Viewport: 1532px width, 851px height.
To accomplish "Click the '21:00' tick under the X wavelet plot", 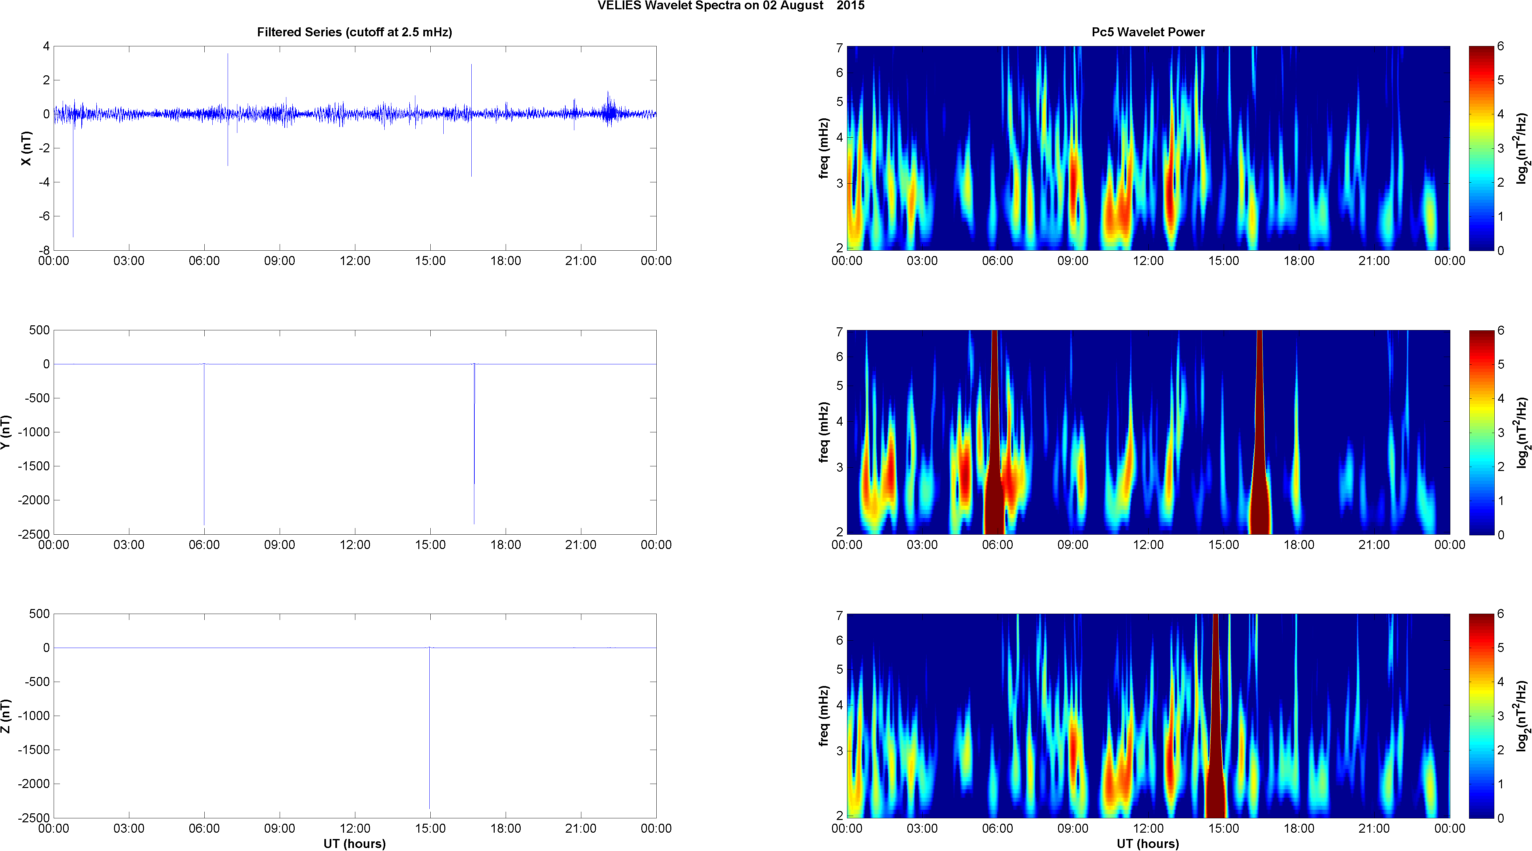I will pos(1374,261).
